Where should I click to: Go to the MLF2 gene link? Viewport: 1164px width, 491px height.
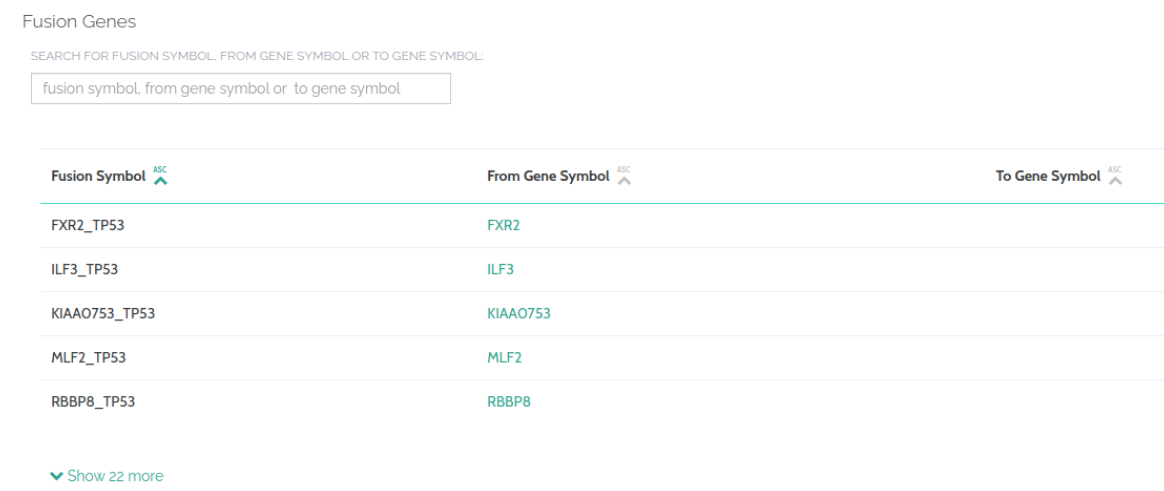[503, 358]
